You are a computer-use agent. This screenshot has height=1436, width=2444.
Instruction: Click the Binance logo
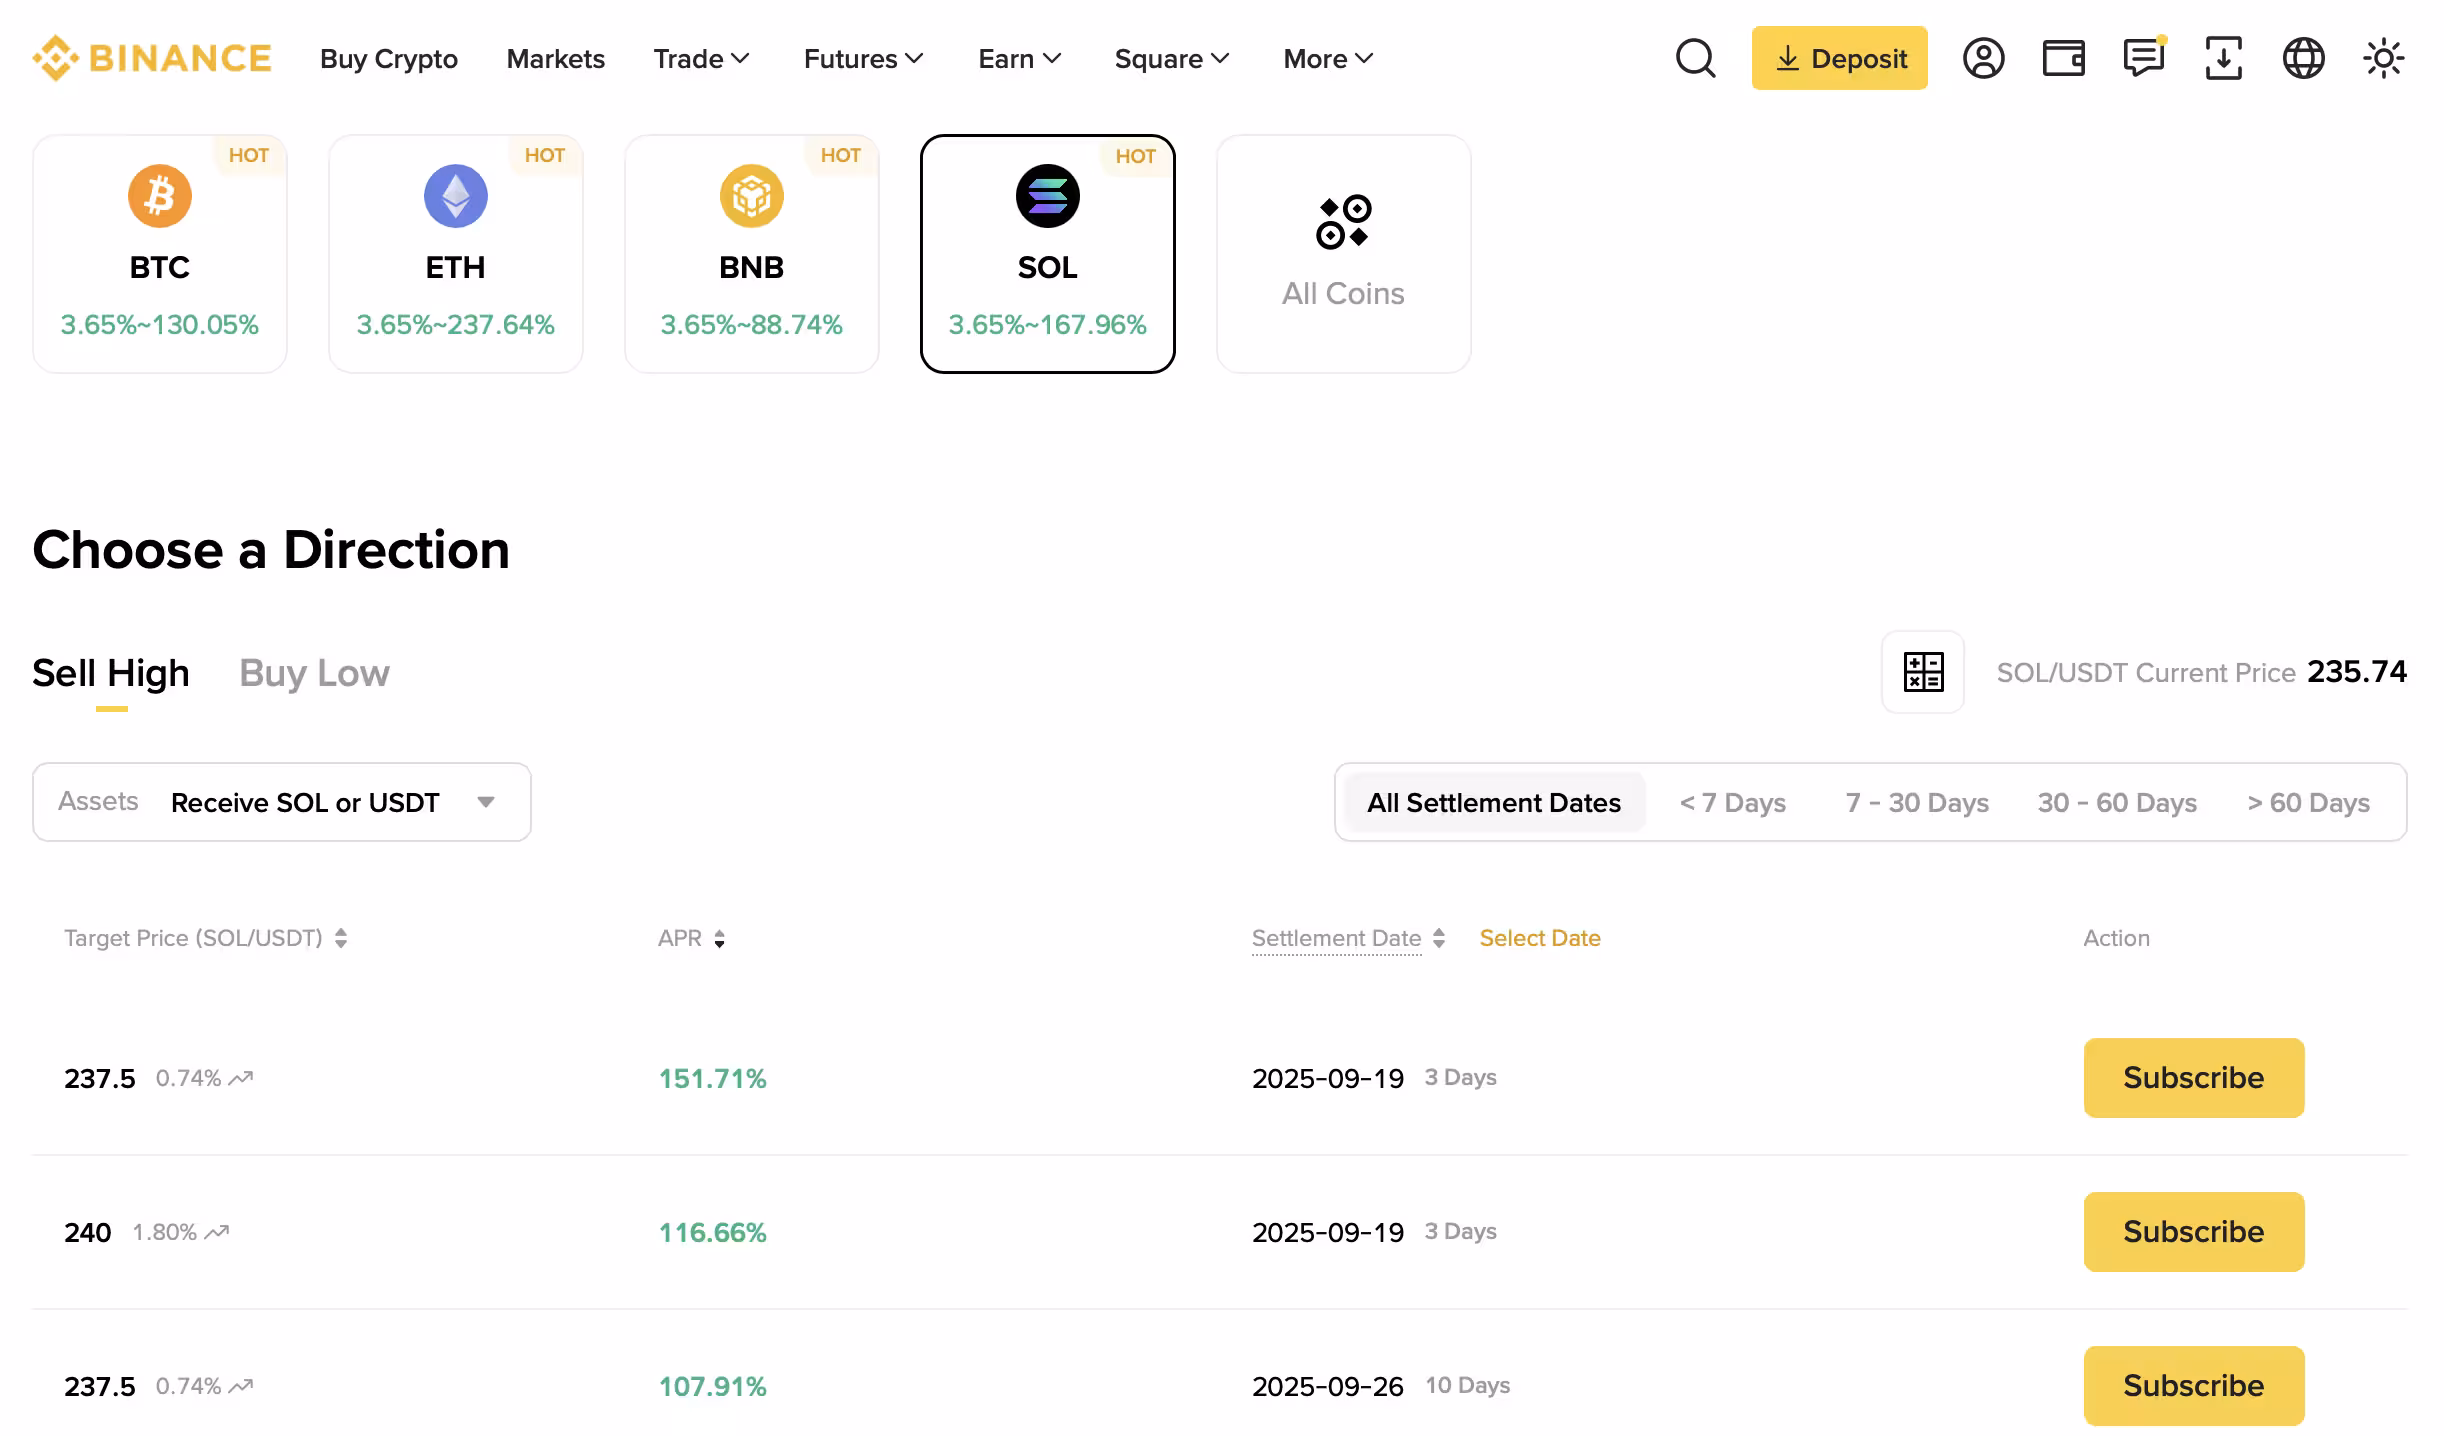click(152, 58)
